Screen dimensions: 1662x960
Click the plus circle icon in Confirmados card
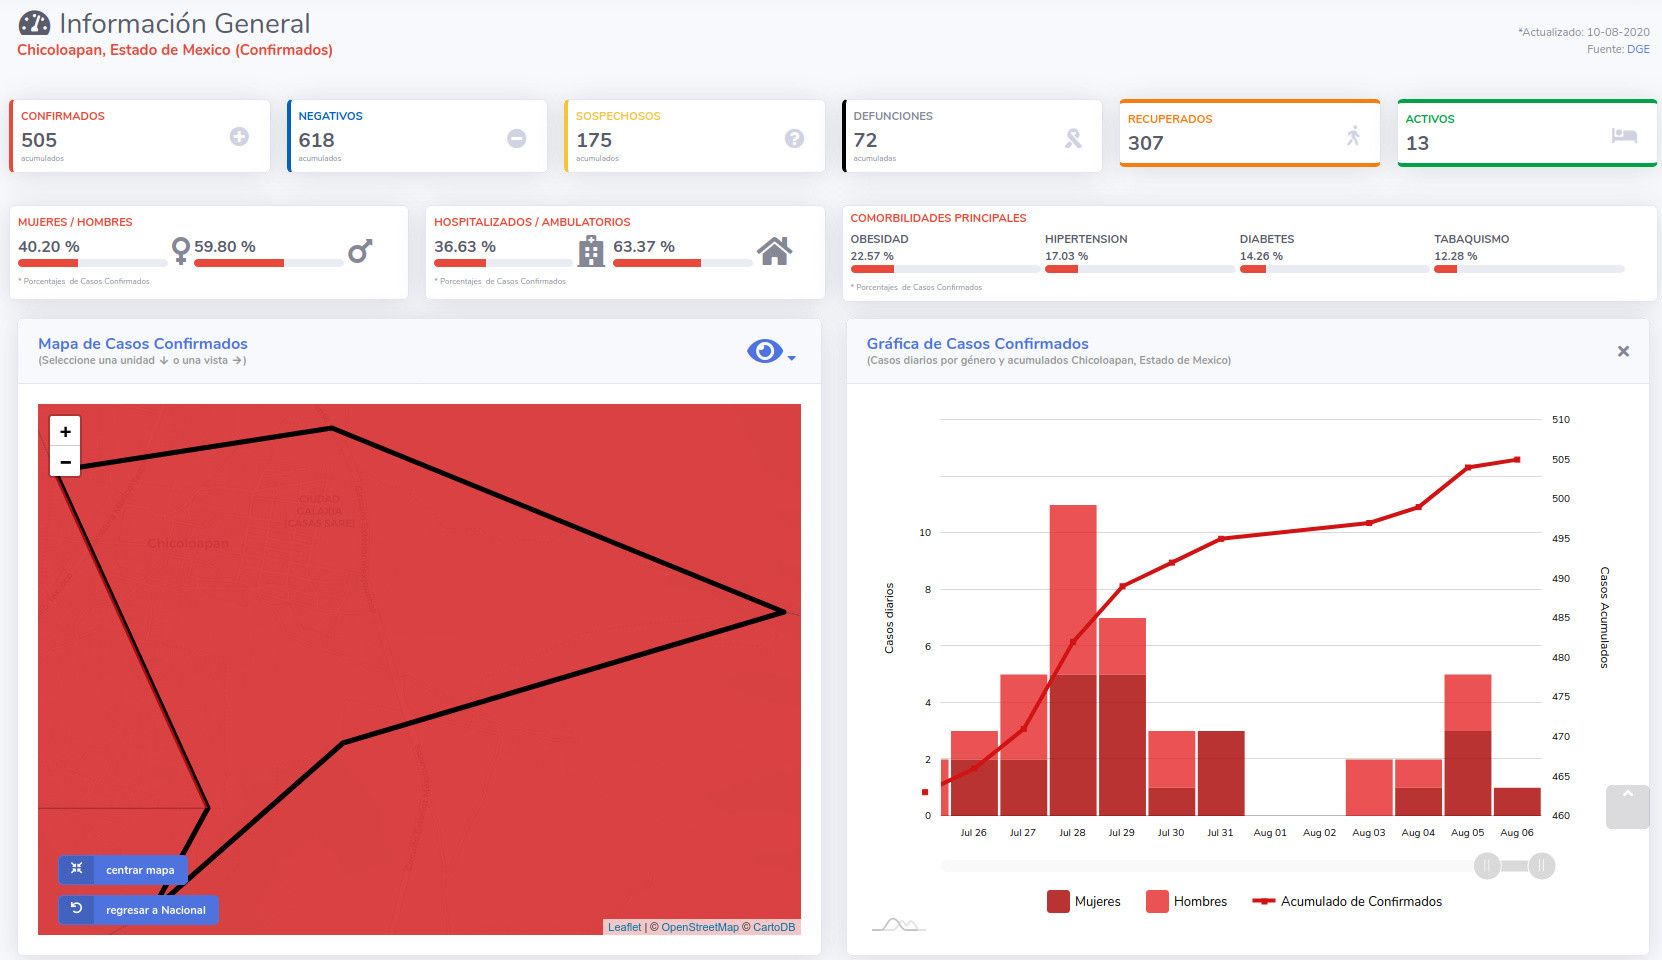pos(239,137)
